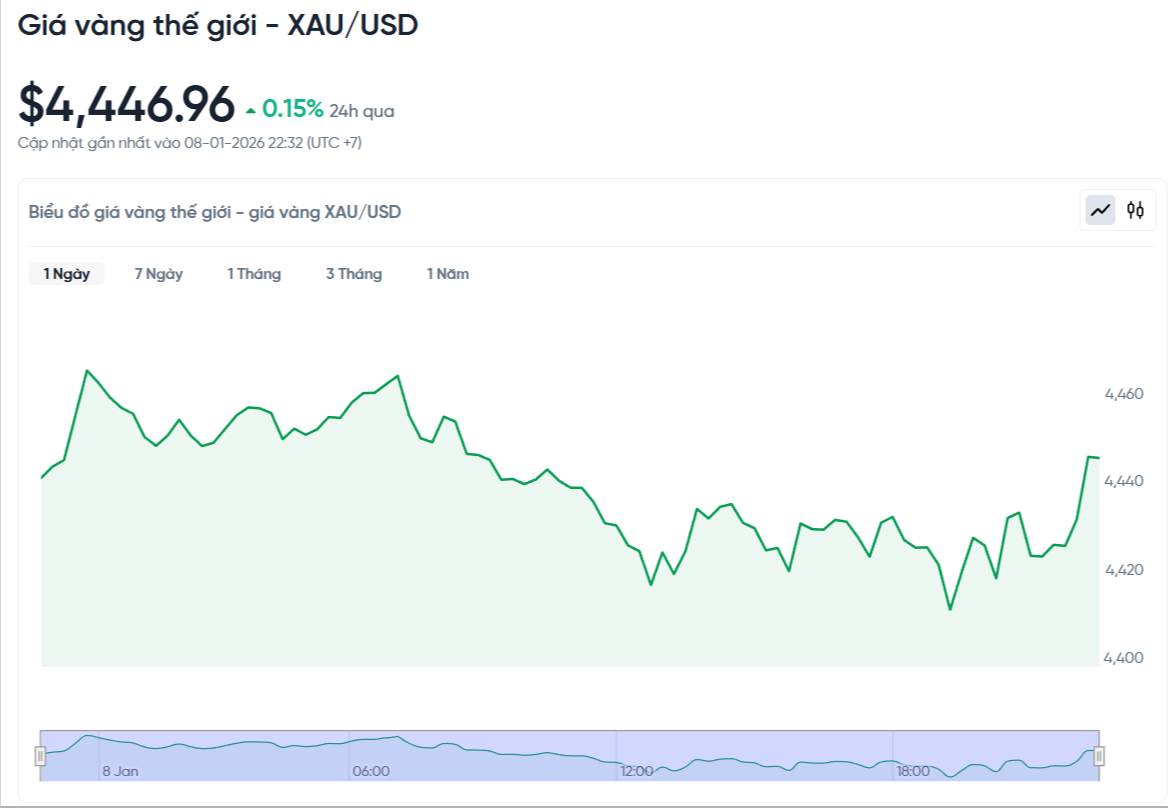Grab the right handle of the range navigator
The image size is (1168, 808).
1099,755
